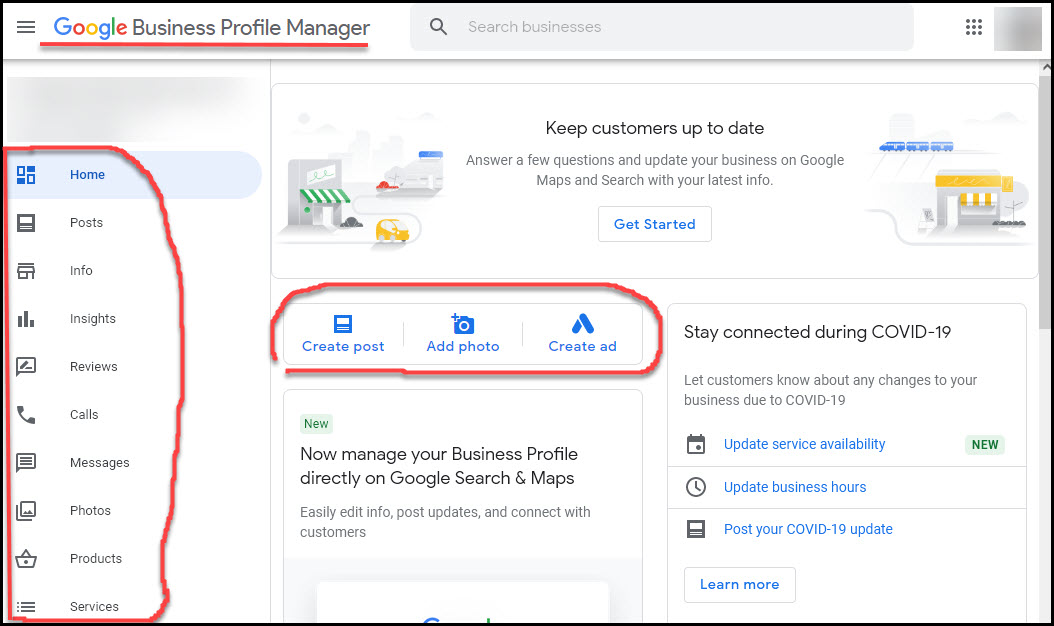Open Post your COVID-19 update link
The image size is (1054, 626).
click(808, 529)
